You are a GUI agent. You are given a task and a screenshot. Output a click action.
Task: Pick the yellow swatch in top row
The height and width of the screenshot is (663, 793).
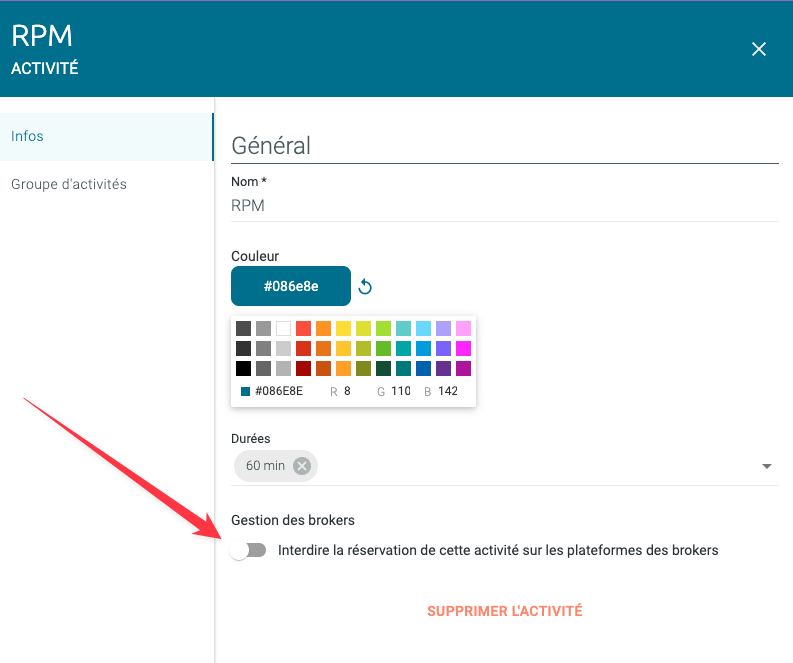pyautogui.click(x=343, y=328)
